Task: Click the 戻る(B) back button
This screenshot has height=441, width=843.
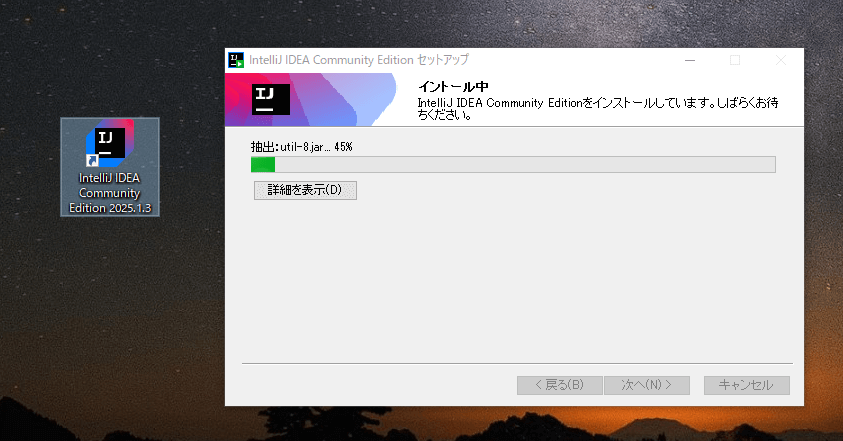Action: [x=559, y=385]
